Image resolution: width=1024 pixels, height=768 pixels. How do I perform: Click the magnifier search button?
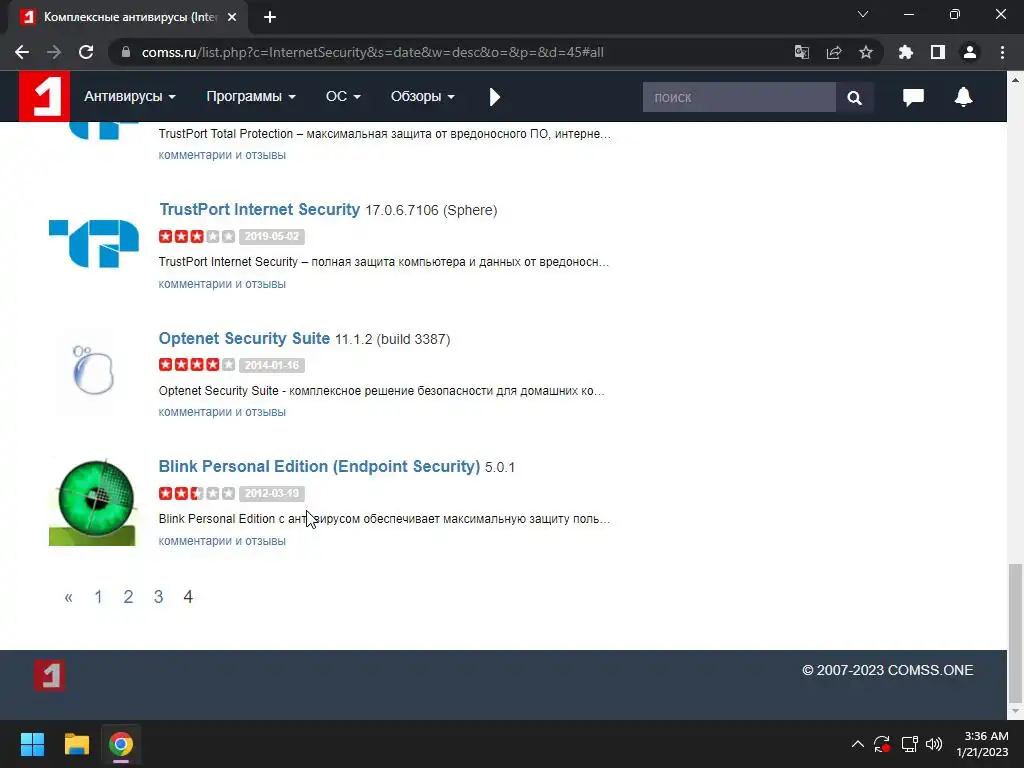854,97
